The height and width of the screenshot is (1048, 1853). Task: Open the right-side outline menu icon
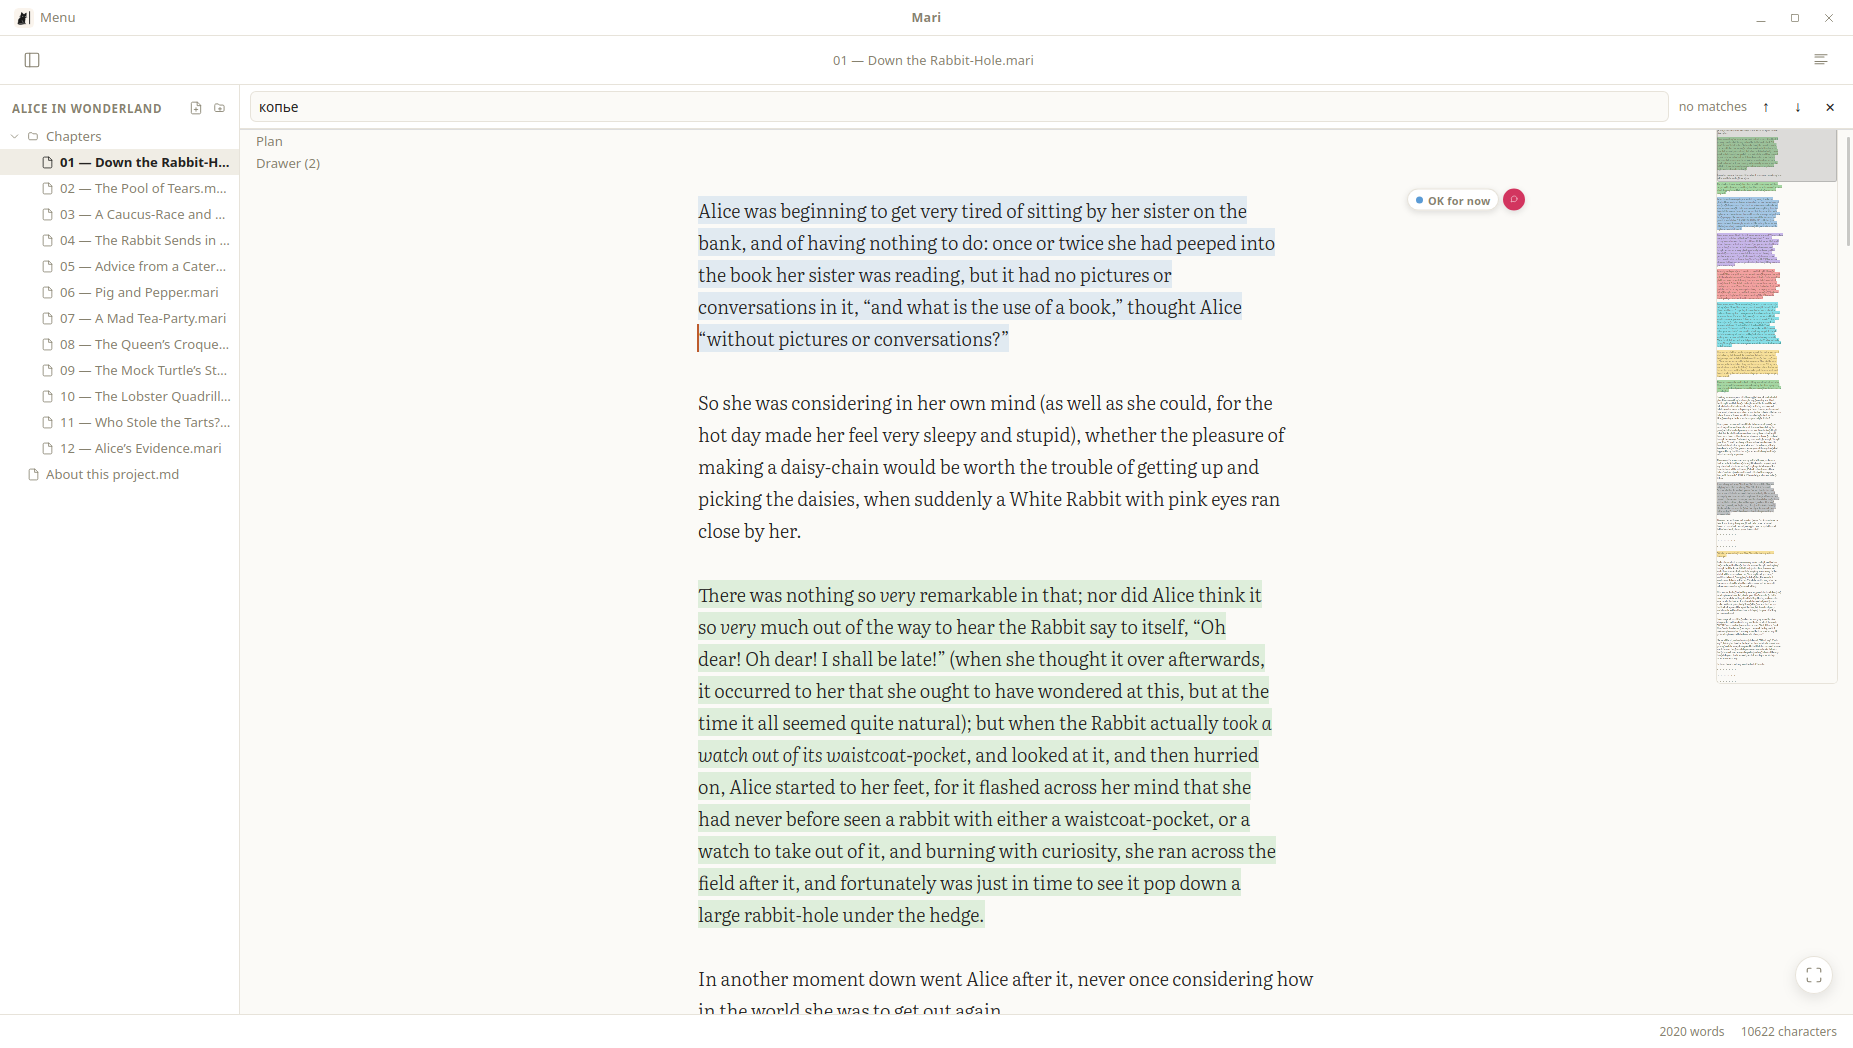point(1821,60)
